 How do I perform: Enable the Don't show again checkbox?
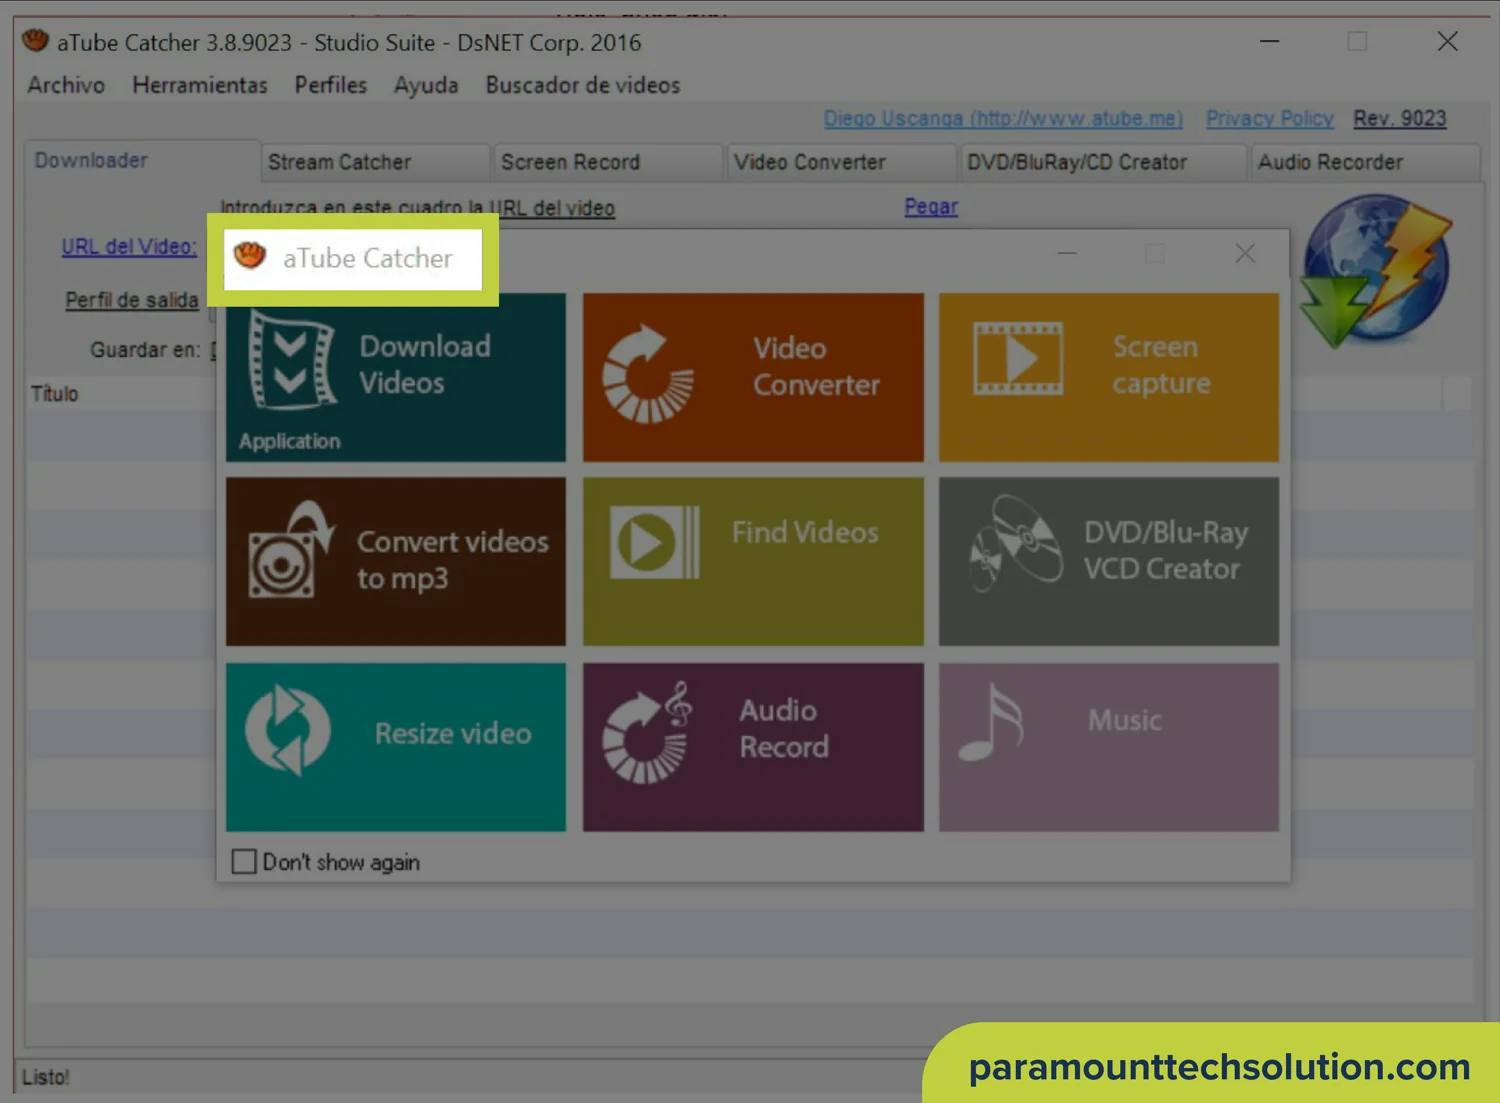[244, 861]
